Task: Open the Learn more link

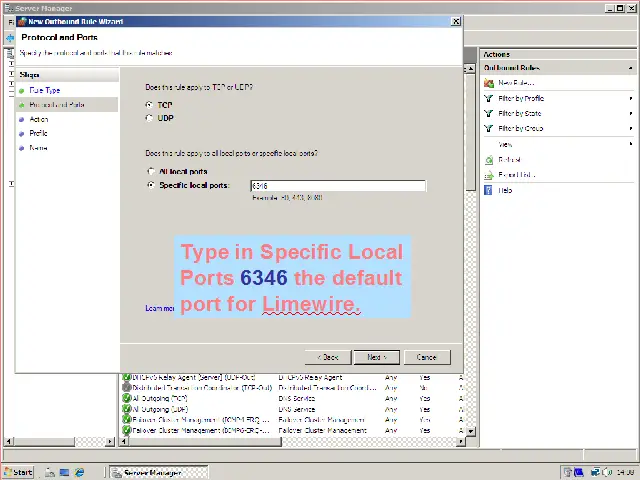Action: pyautogui.click(x=160, y=308)
